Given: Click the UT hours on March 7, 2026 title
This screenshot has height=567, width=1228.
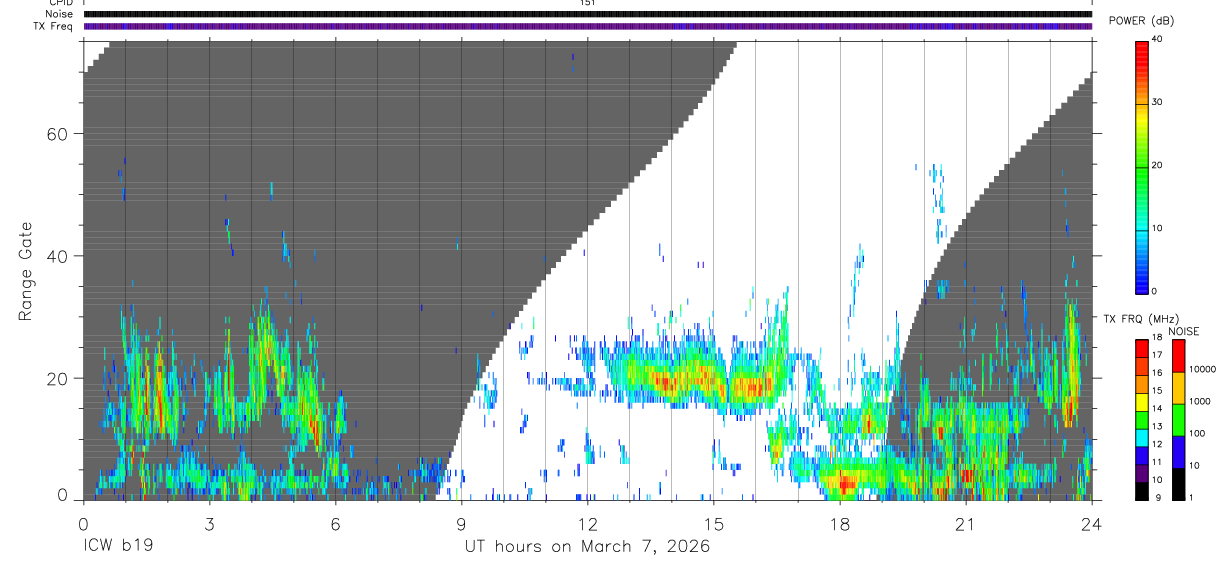Looking at the screenshot, I should point(587,546).
